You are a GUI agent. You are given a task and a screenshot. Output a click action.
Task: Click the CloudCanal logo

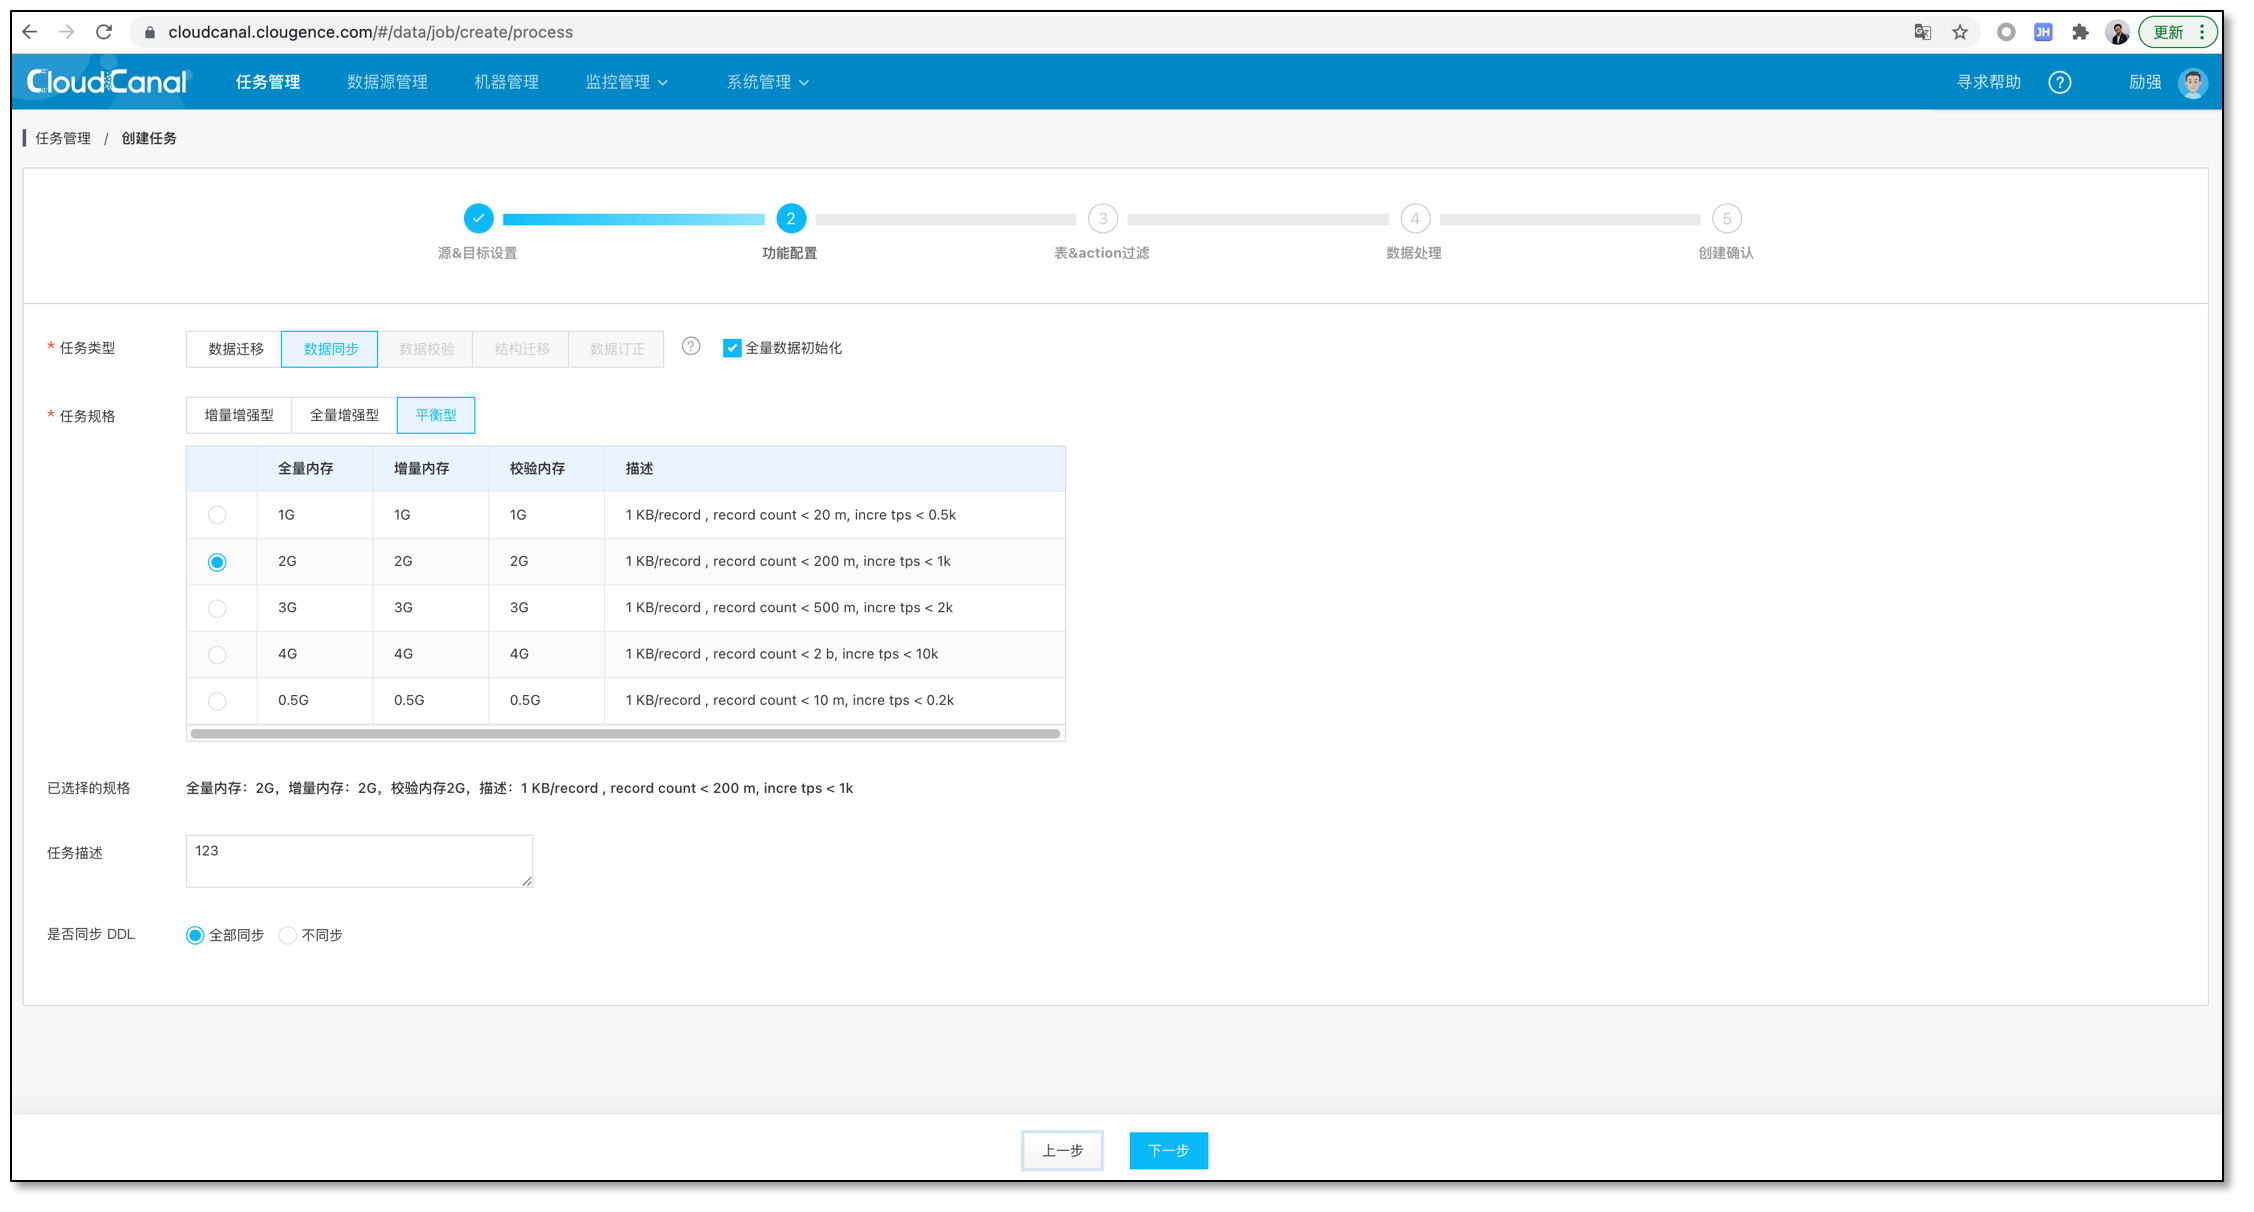point(107,82)
